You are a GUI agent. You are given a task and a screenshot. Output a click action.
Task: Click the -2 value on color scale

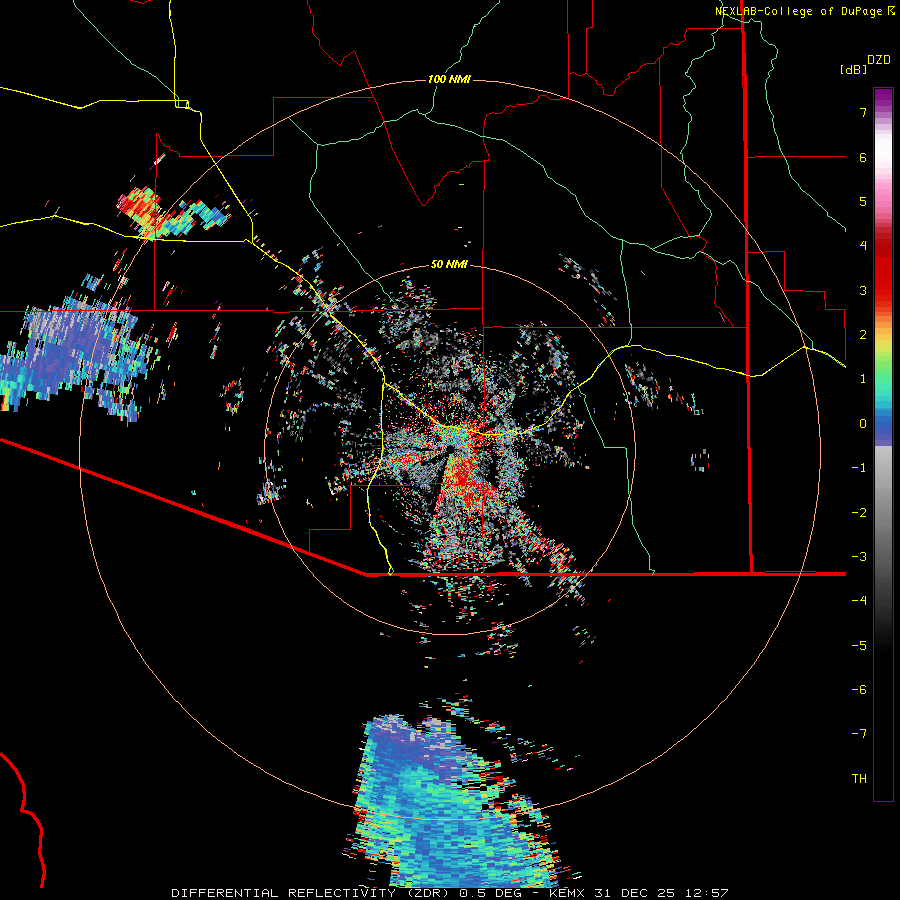coord(859,513)
